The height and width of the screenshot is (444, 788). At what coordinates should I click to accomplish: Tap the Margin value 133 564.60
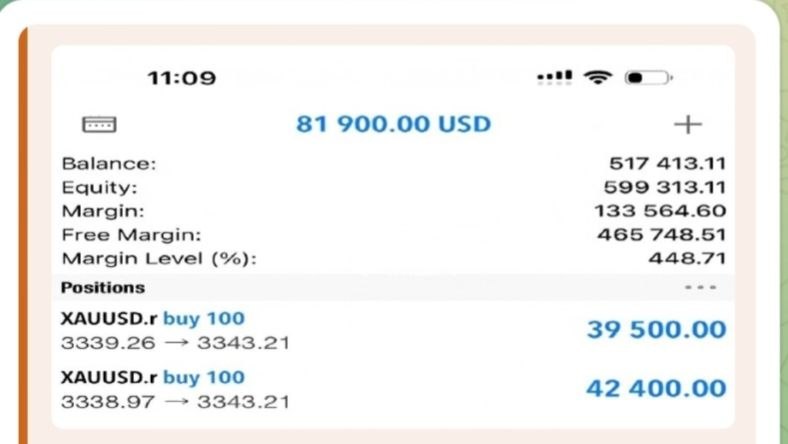pyautogui.click(x=660, y=211)
